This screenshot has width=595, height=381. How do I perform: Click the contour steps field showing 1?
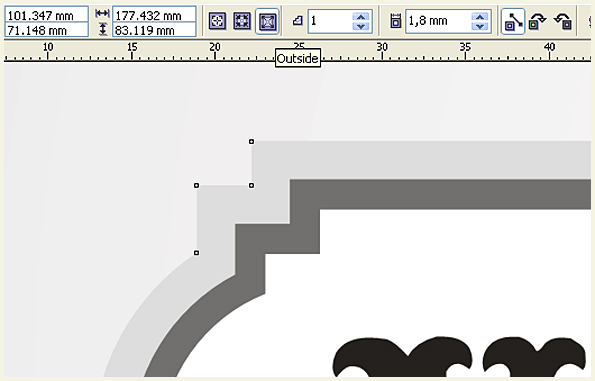(x=330, y=21)
